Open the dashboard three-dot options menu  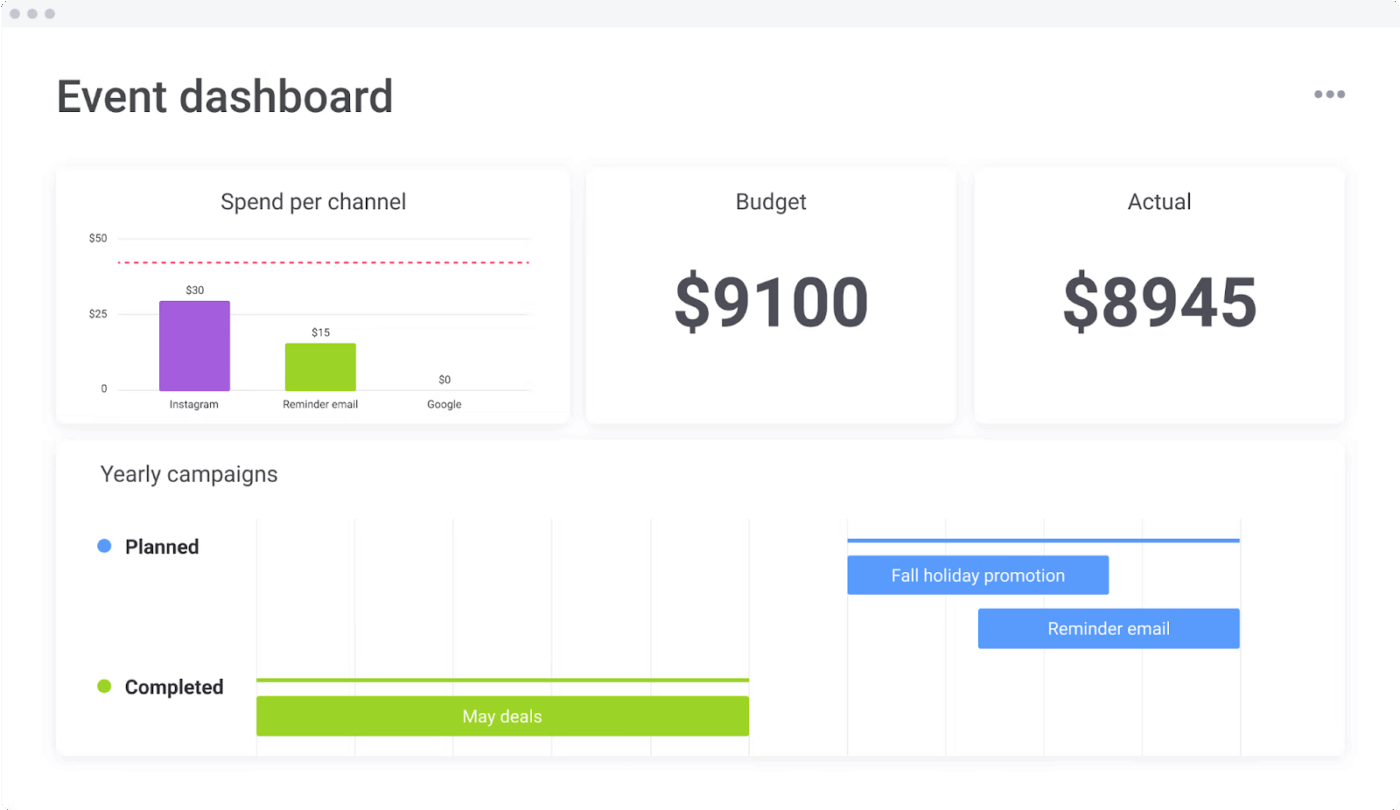[x=1329, y=95]
